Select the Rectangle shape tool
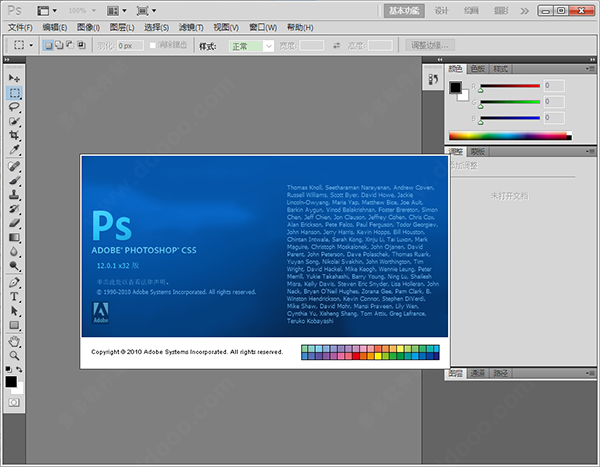 coord(14,325)
